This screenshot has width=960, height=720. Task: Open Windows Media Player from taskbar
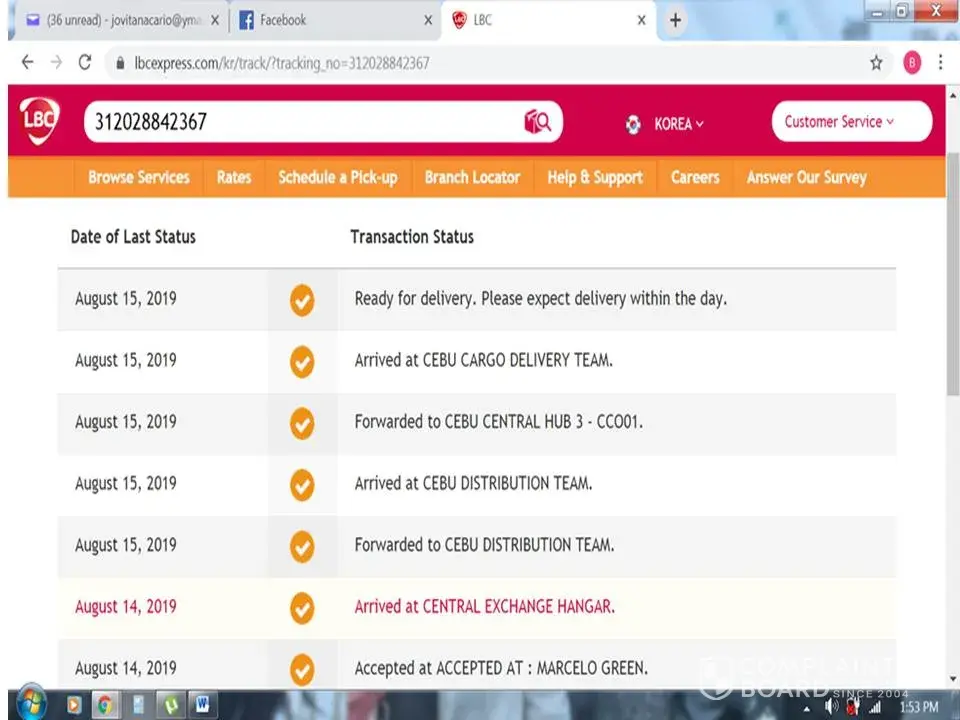coord(73,705)
